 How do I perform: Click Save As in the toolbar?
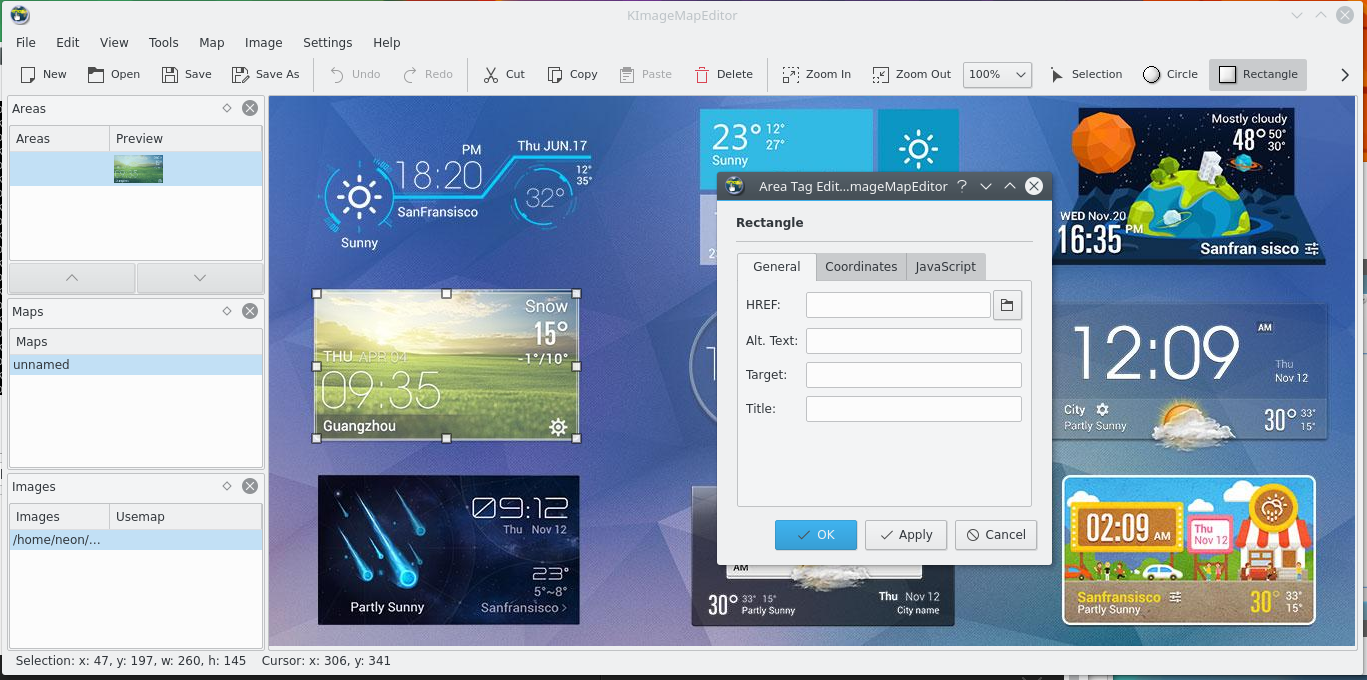tap(265, 74)
